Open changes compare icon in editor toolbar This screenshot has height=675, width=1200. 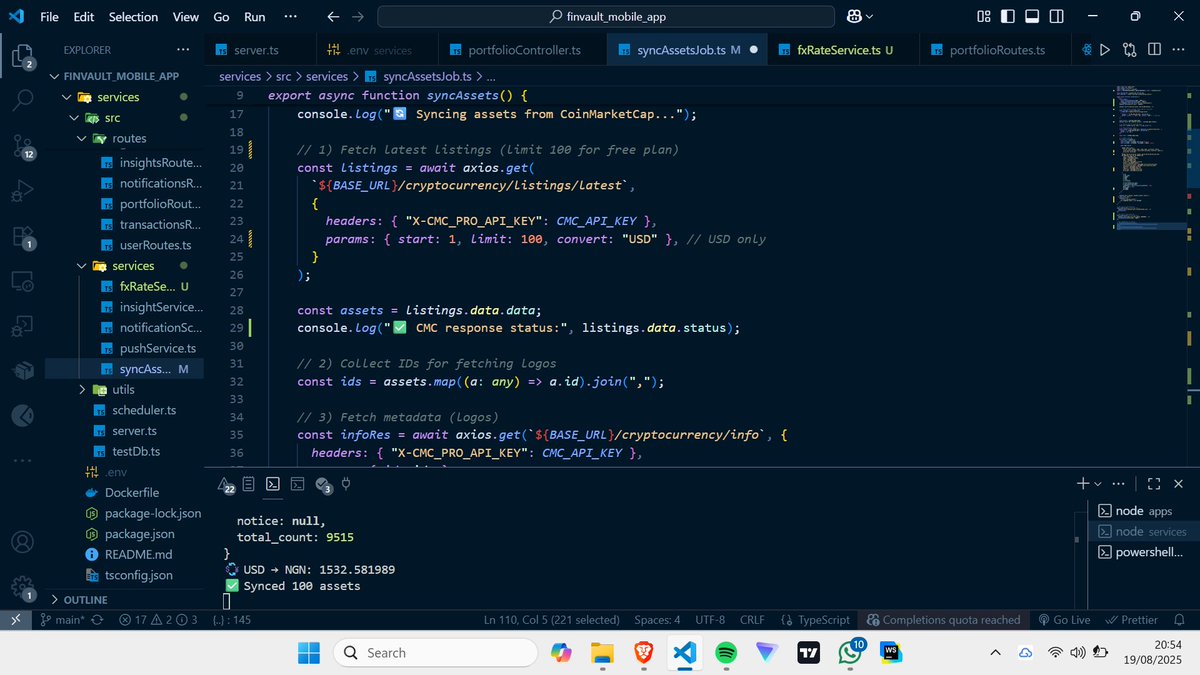click(1130, 49)
